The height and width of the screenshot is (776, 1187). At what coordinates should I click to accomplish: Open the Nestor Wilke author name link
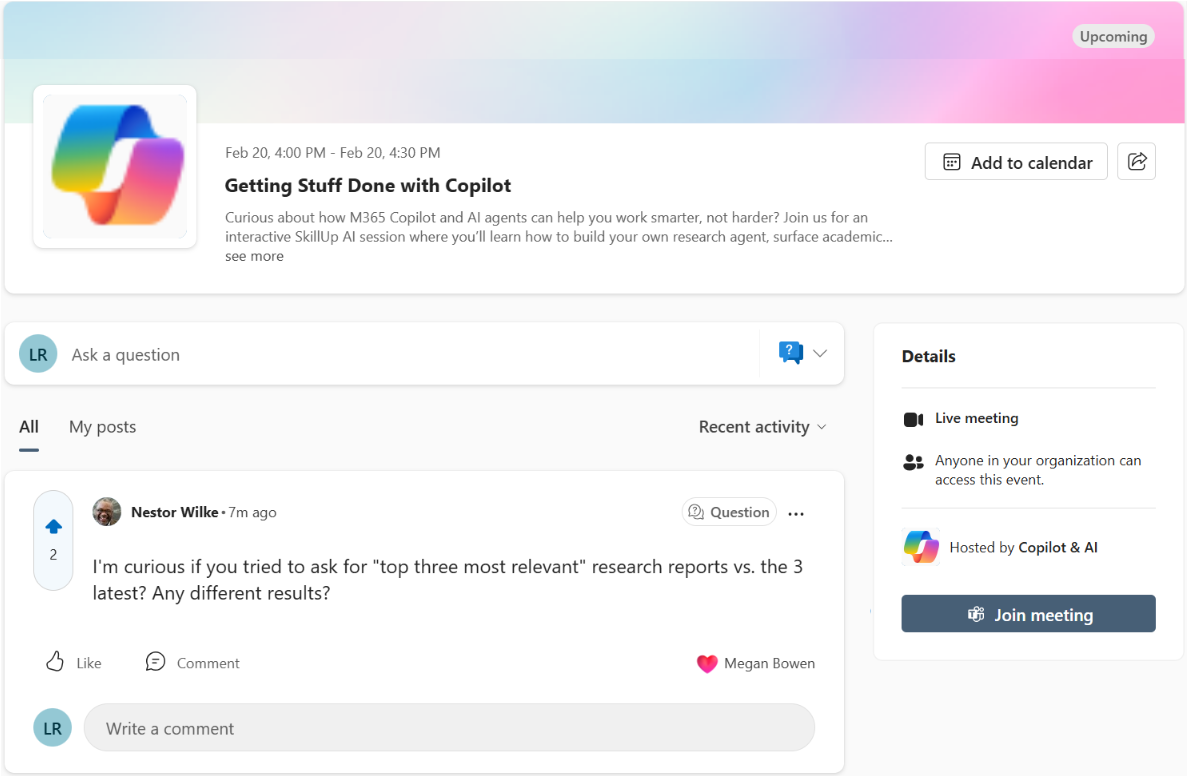pyautogui.click(x=174, y=512)
